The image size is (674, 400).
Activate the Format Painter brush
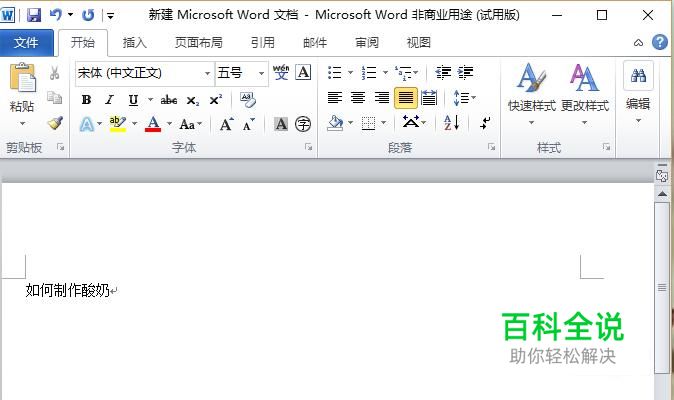coord(55,123)
